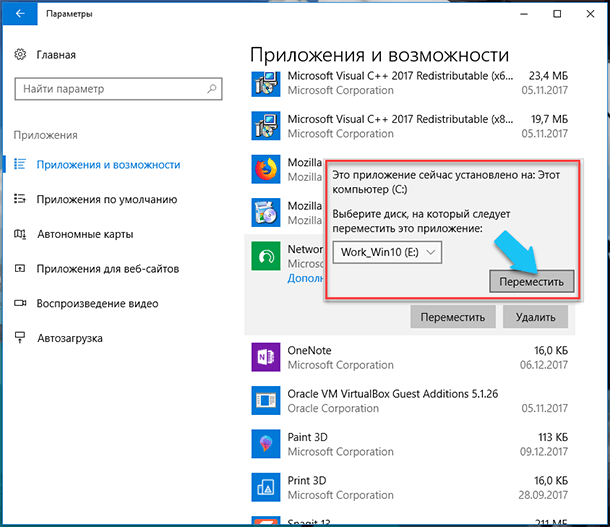610x527 pixels.
Task: Click the Воспроизведение видео camera icon
Action: 20,303
